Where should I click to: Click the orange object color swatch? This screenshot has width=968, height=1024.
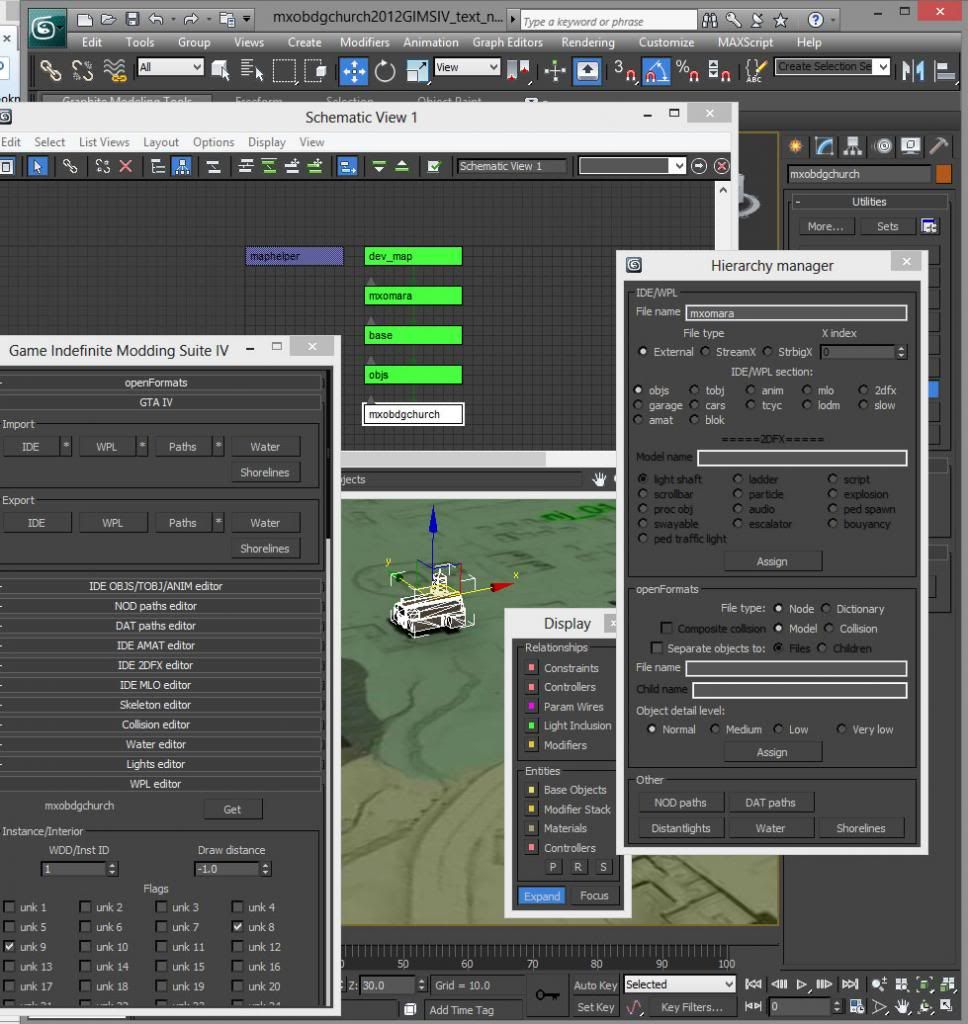(943, 174)
